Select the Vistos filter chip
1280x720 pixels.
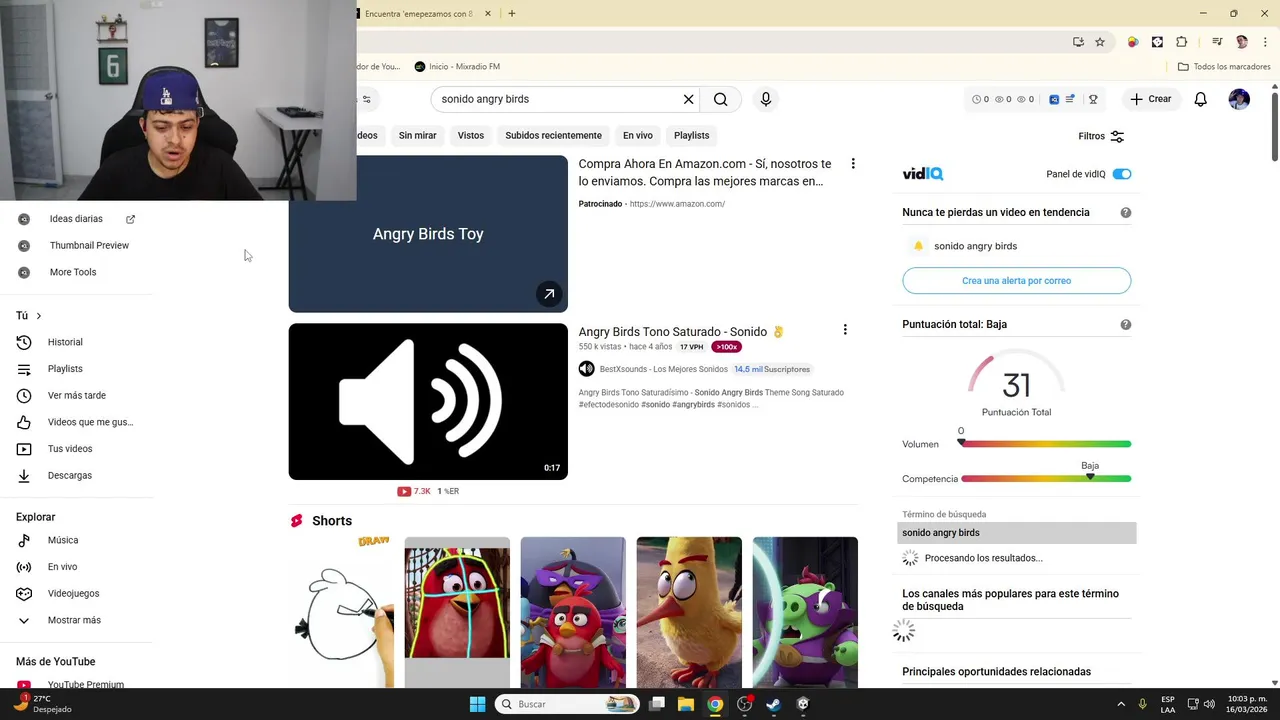(x=471, y=135)
